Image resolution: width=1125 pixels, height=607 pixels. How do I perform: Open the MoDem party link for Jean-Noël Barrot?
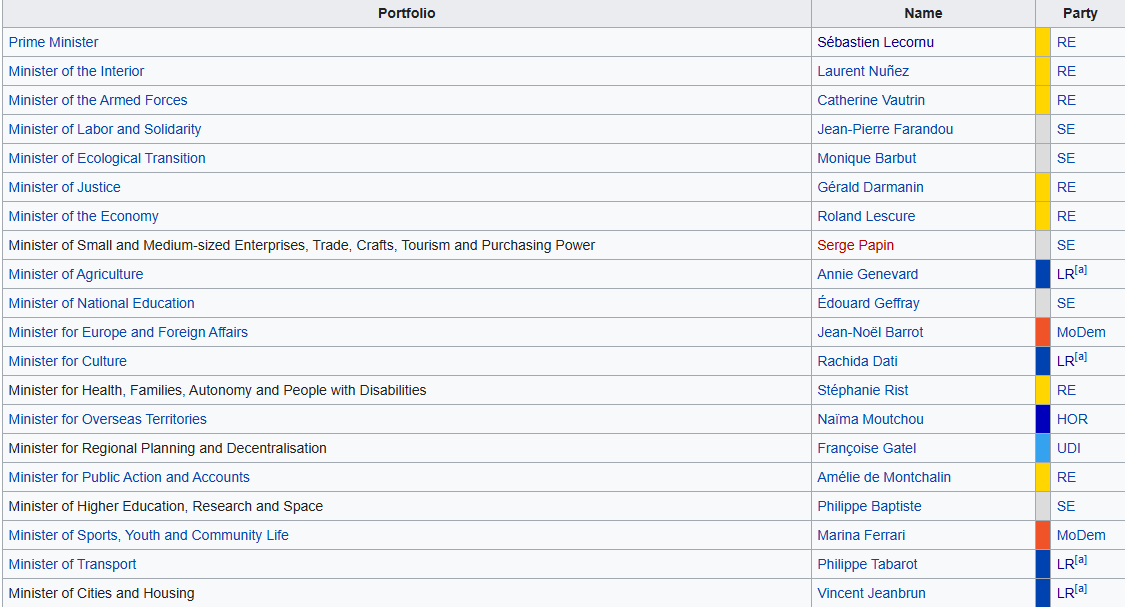pyautogui.click(x=1081, y=332)
